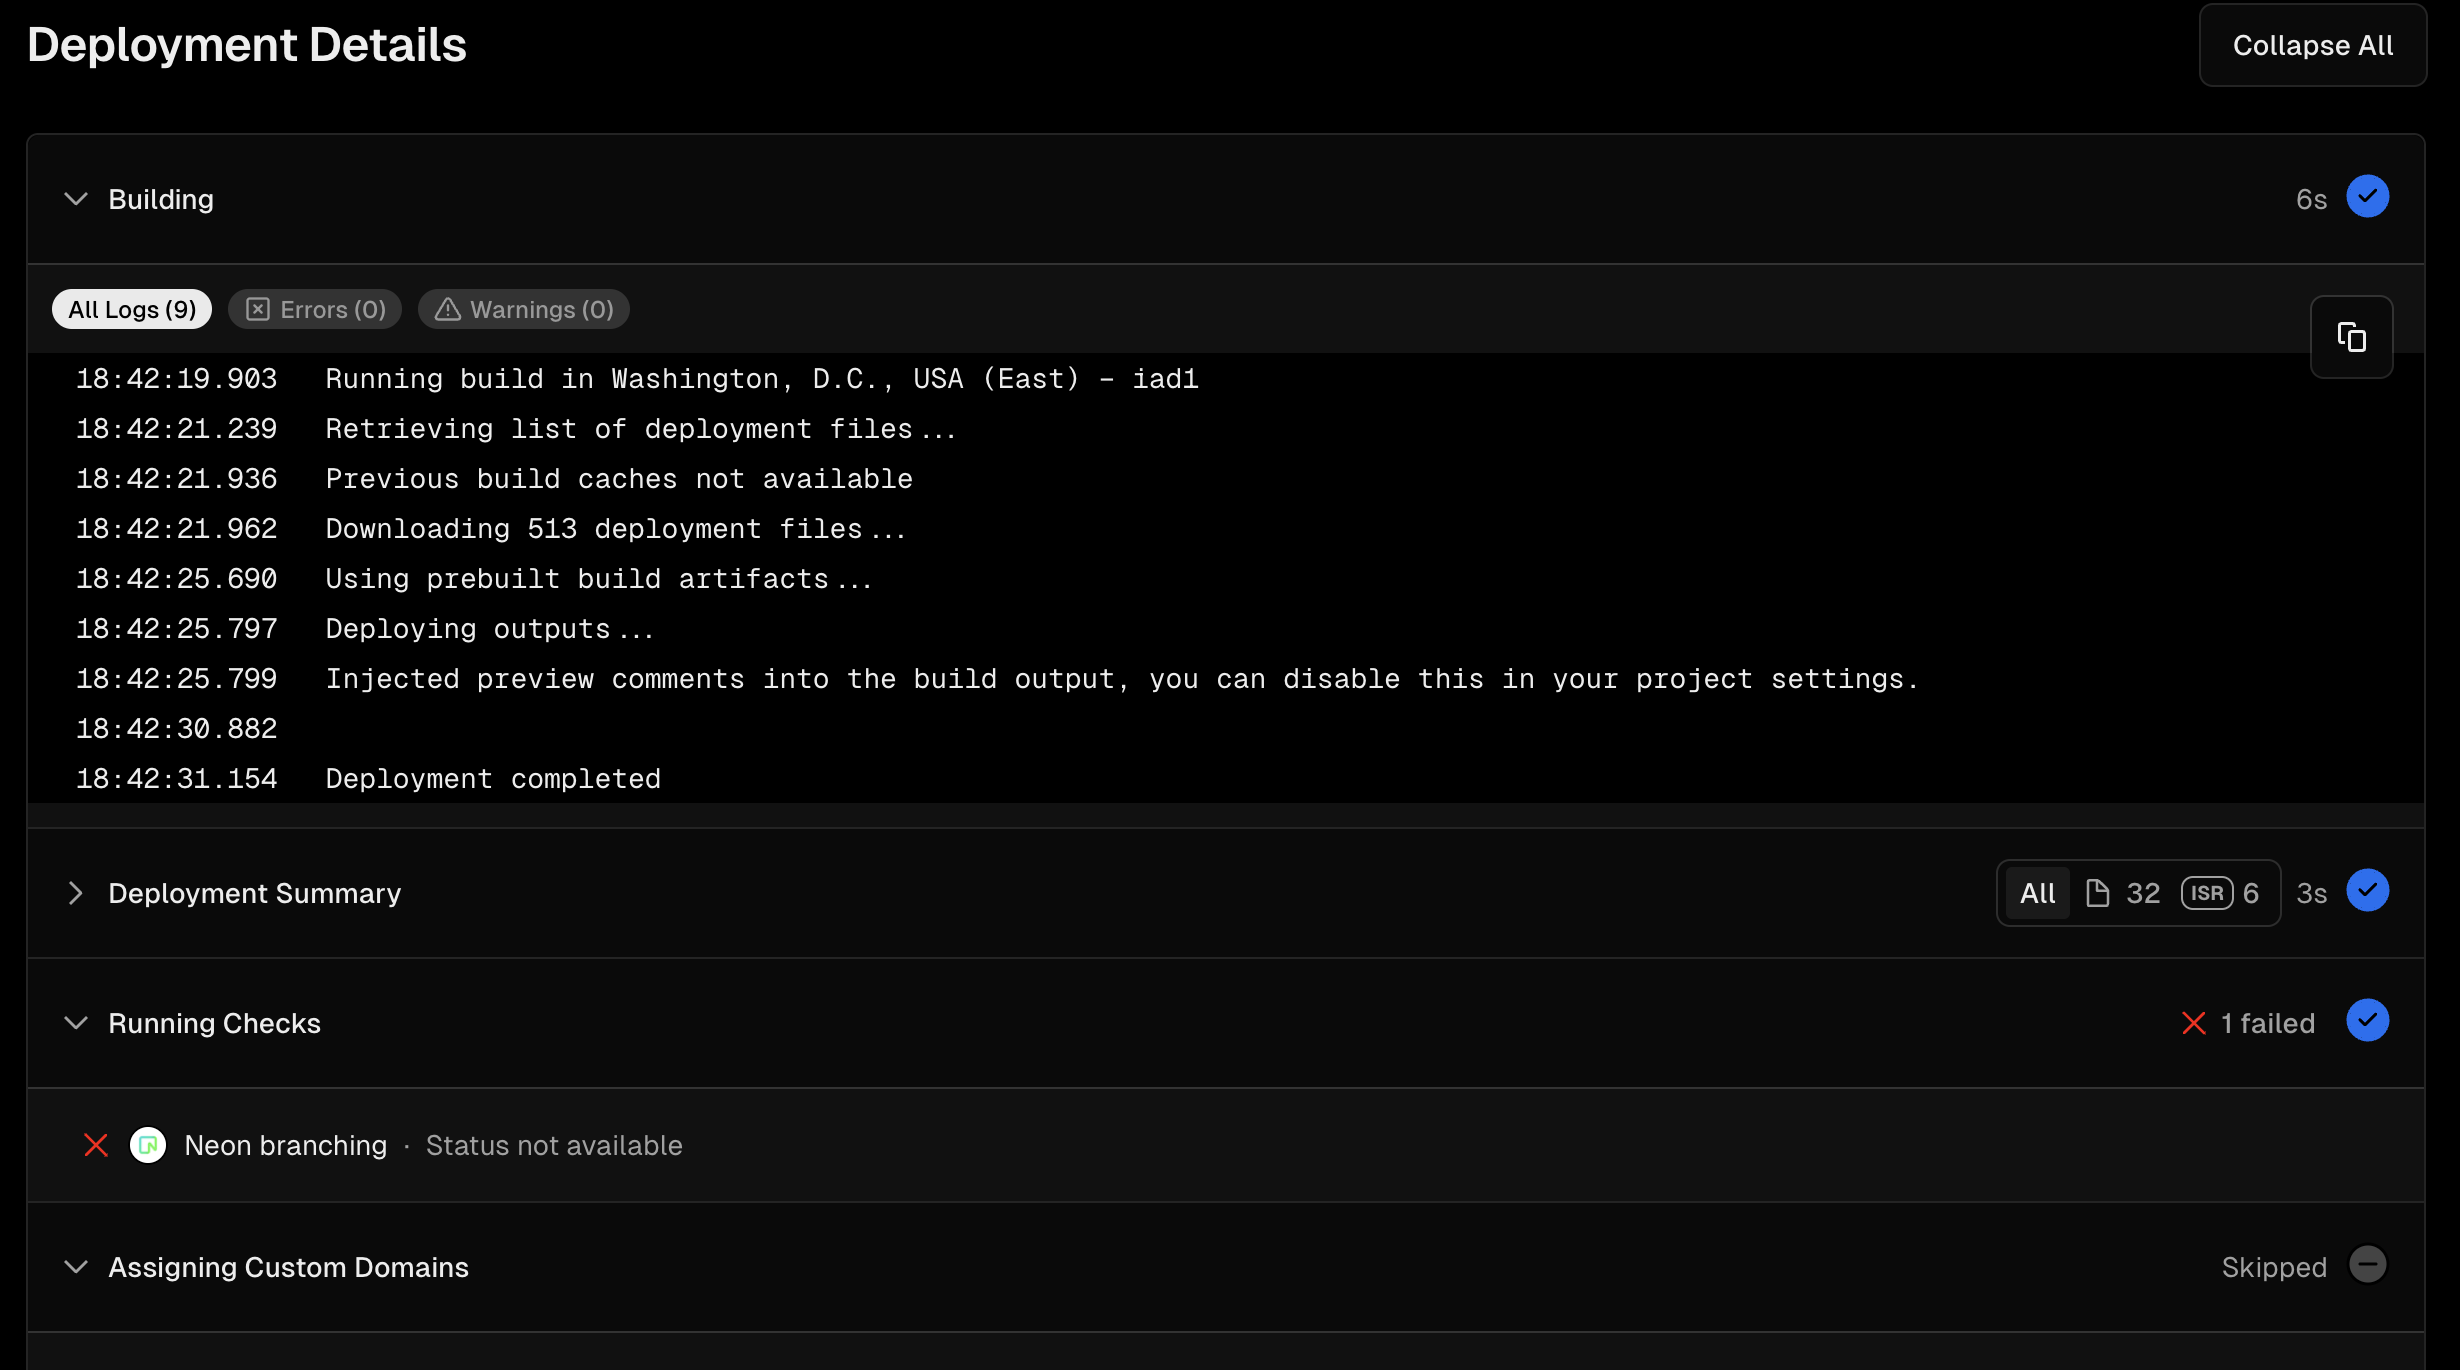Click the Neon branching logo icon

[148, 1145]
